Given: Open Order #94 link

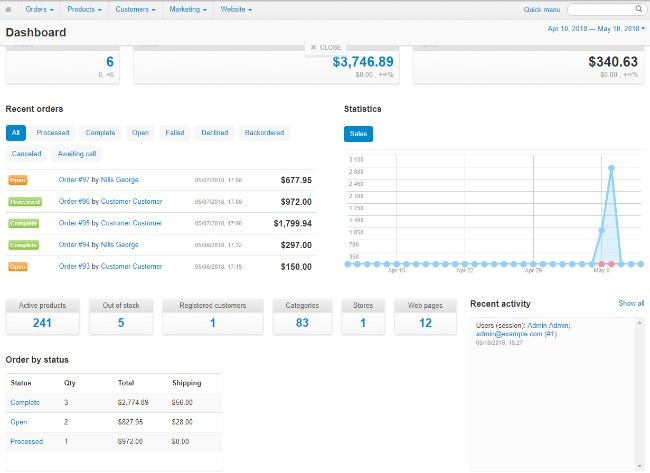Looking at the screenshot, I should pyautogui.click(x=74, y=244).
